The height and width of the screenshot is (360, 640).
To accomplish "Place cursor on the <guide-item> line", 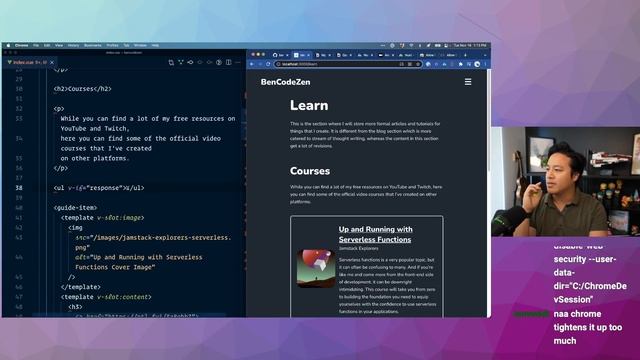I will click(x=75, y=208).
